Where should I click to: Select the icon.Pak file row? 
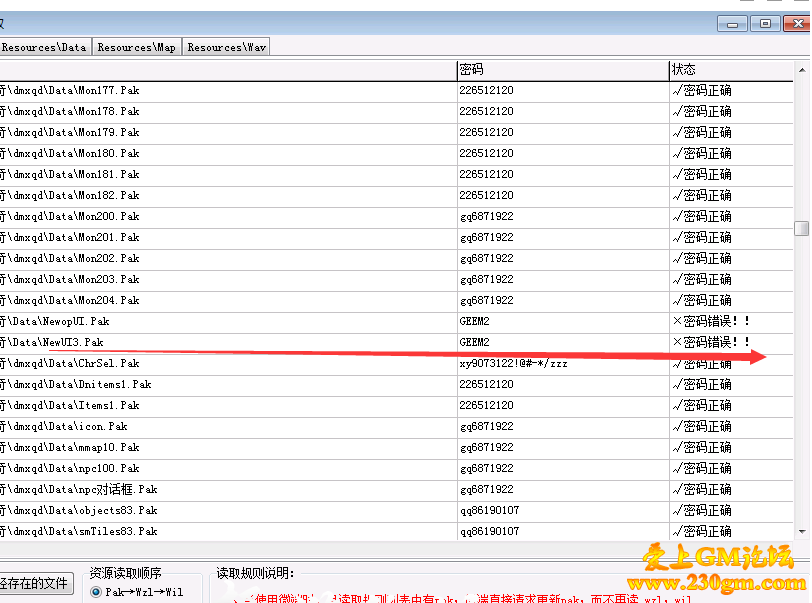396,426
